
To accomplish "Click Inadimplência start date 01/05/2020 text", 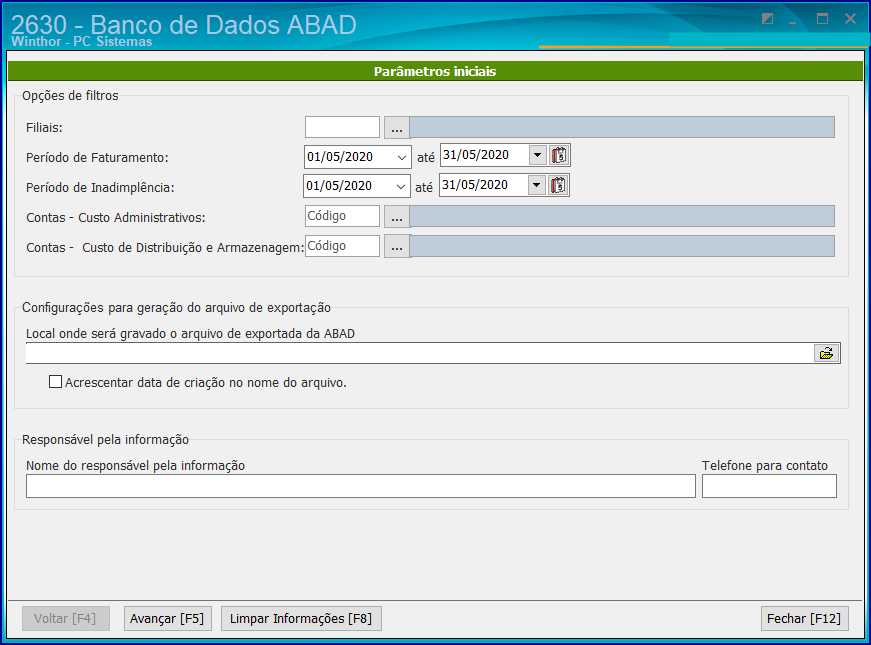I will click(339, 186).
